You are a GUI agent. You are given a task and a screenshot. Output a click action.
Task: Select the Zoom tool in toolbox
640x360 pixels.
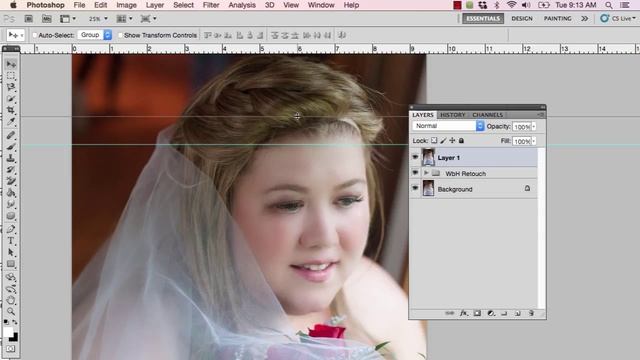(11, 312)
